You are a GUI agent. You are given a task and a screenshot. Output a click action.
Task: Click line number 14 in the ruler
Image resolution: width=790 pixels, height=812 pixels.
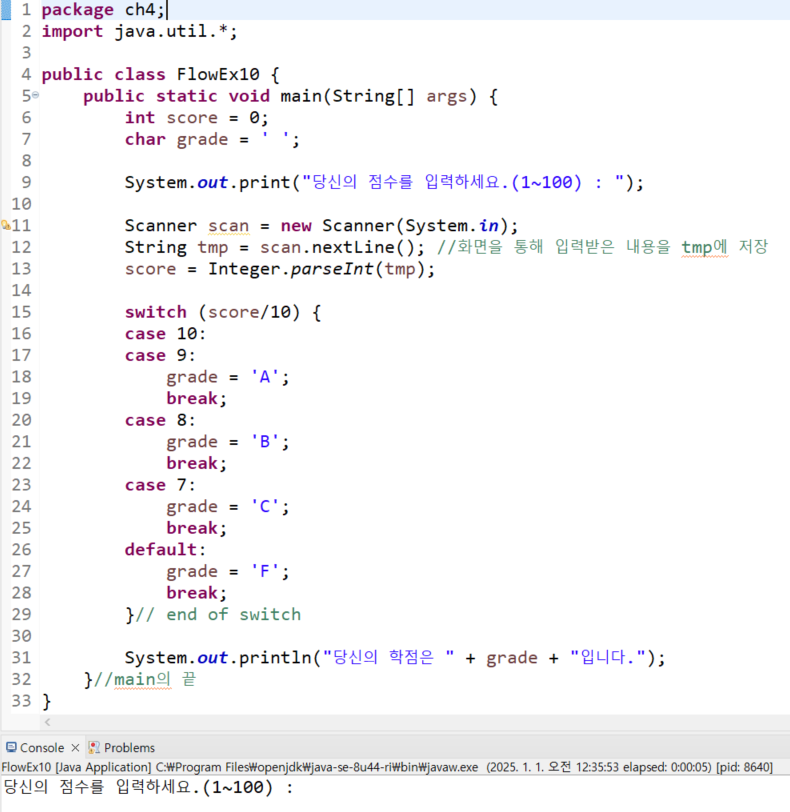(x=21, y=291)
